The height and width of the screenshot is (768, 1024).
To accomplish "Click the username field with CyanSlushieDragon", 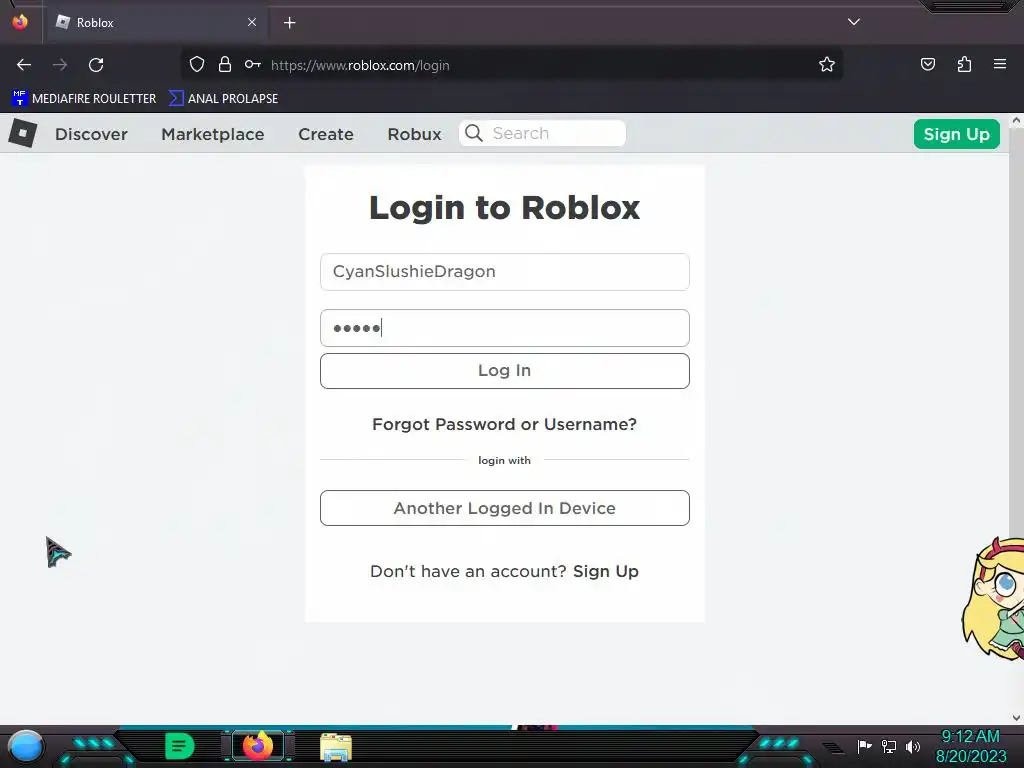I will (x=505, y=272).
